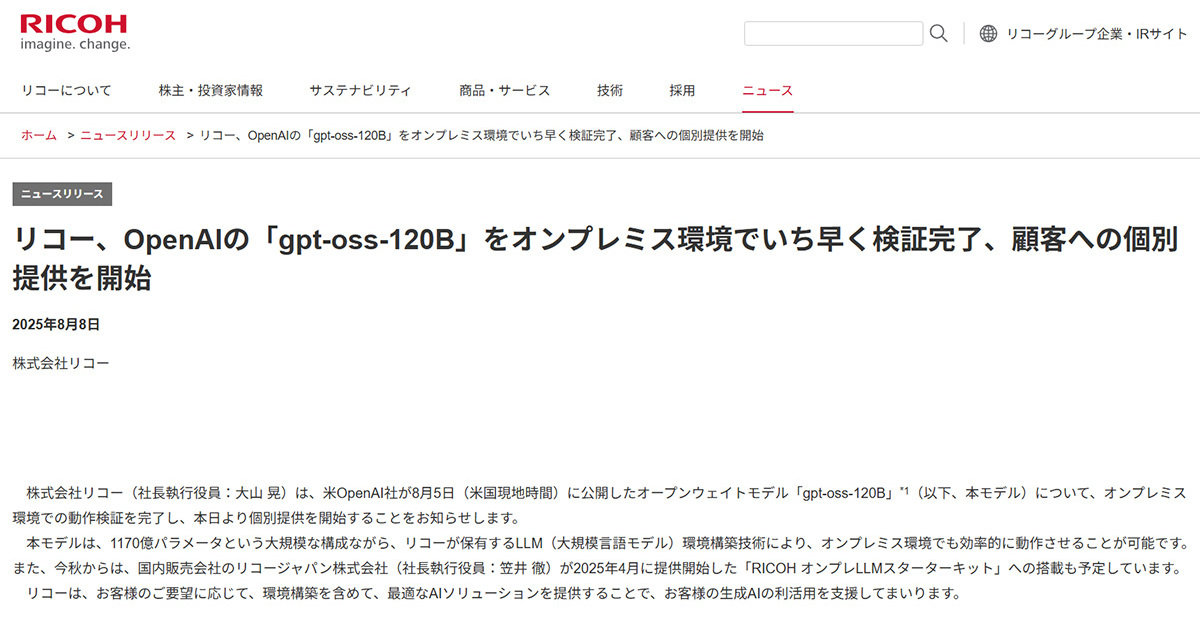Click the magnifying glass search icon
Image resolution: width=1200 pixels, height=628 pixels.
point(938,33)
